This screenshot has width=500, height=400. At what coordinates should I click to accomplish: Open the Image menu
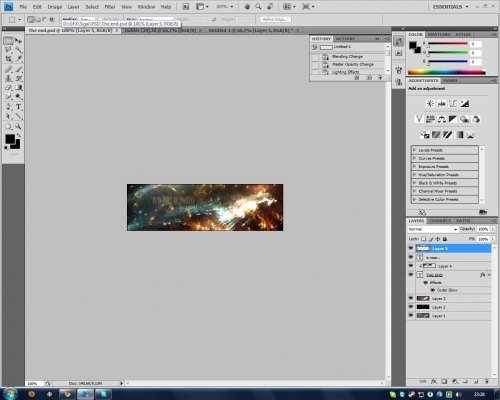click(x=54, y=7)
